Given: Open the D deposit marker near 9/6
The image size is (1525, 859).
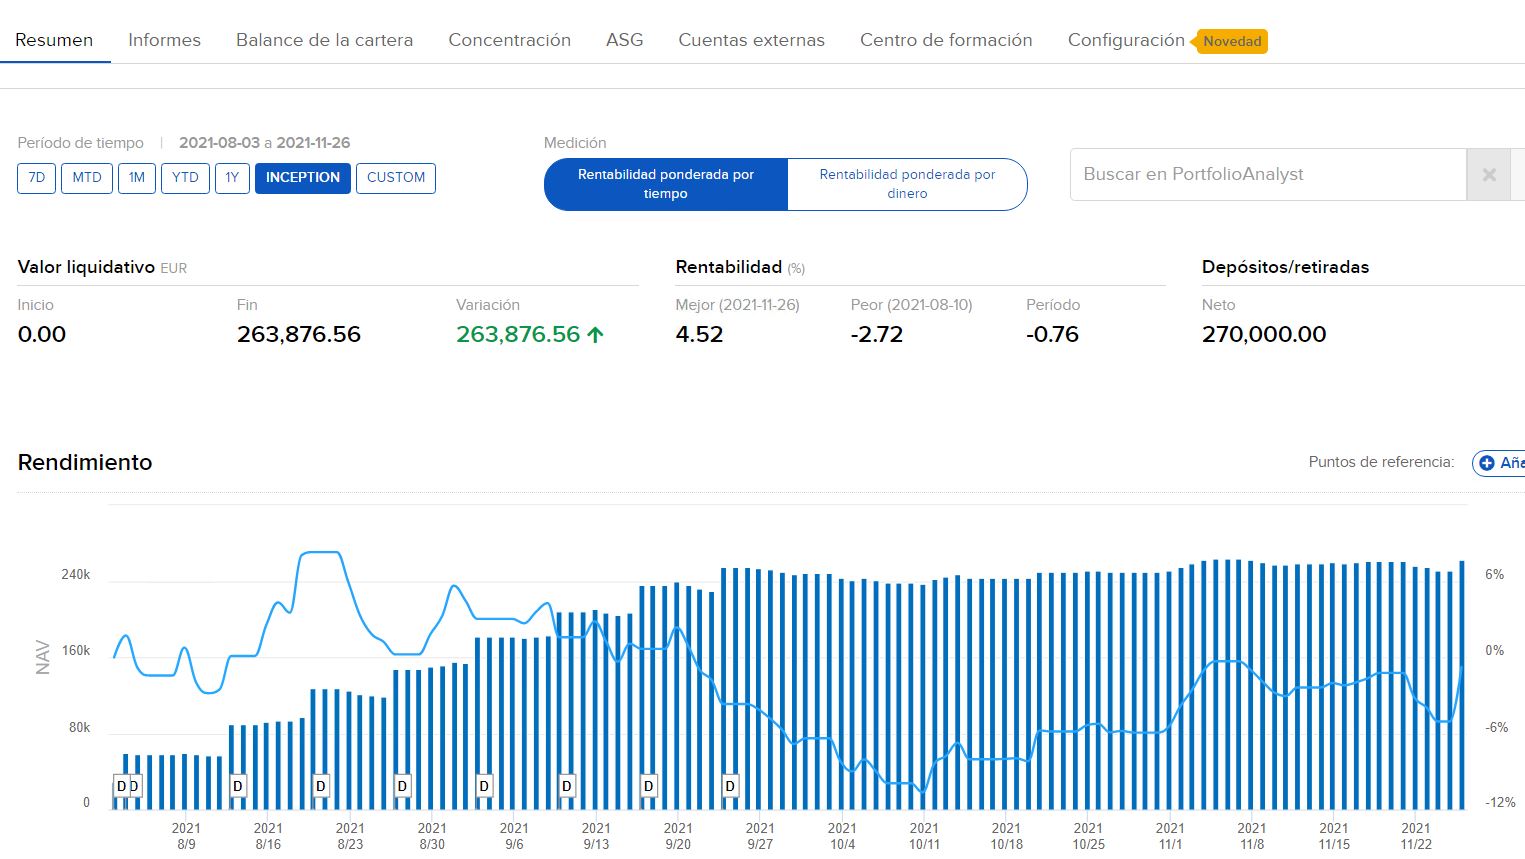Looking at the screenshot, I should (x=484, y=786).
